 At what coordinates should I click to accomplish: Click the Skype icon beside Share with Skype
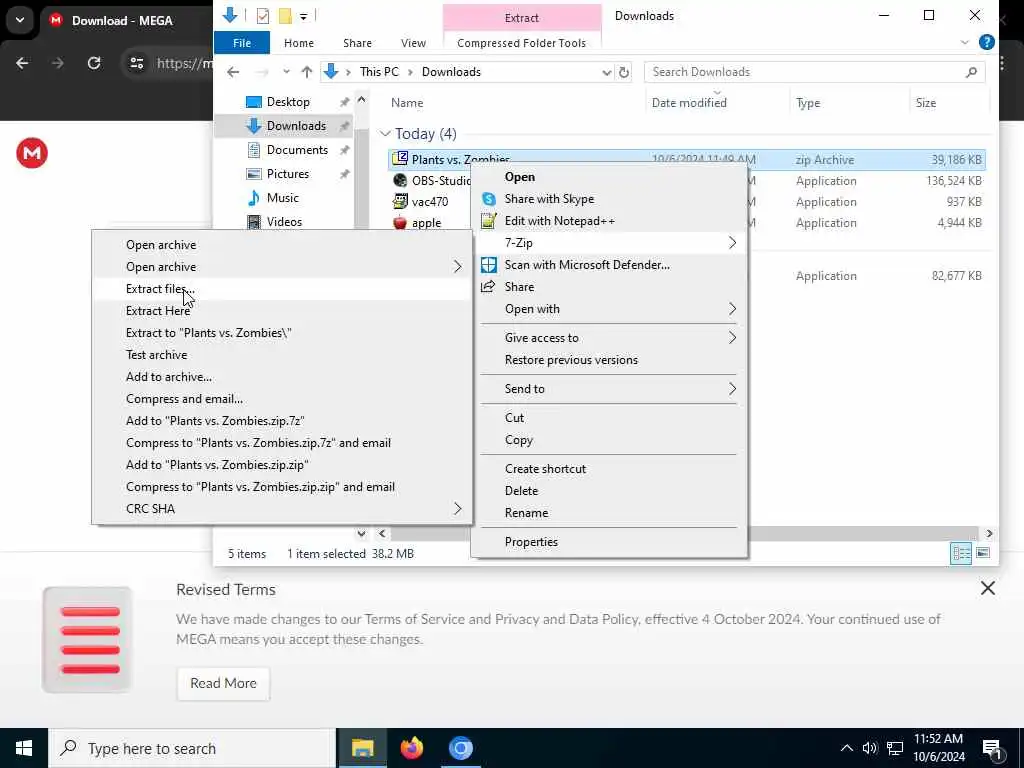488,199
